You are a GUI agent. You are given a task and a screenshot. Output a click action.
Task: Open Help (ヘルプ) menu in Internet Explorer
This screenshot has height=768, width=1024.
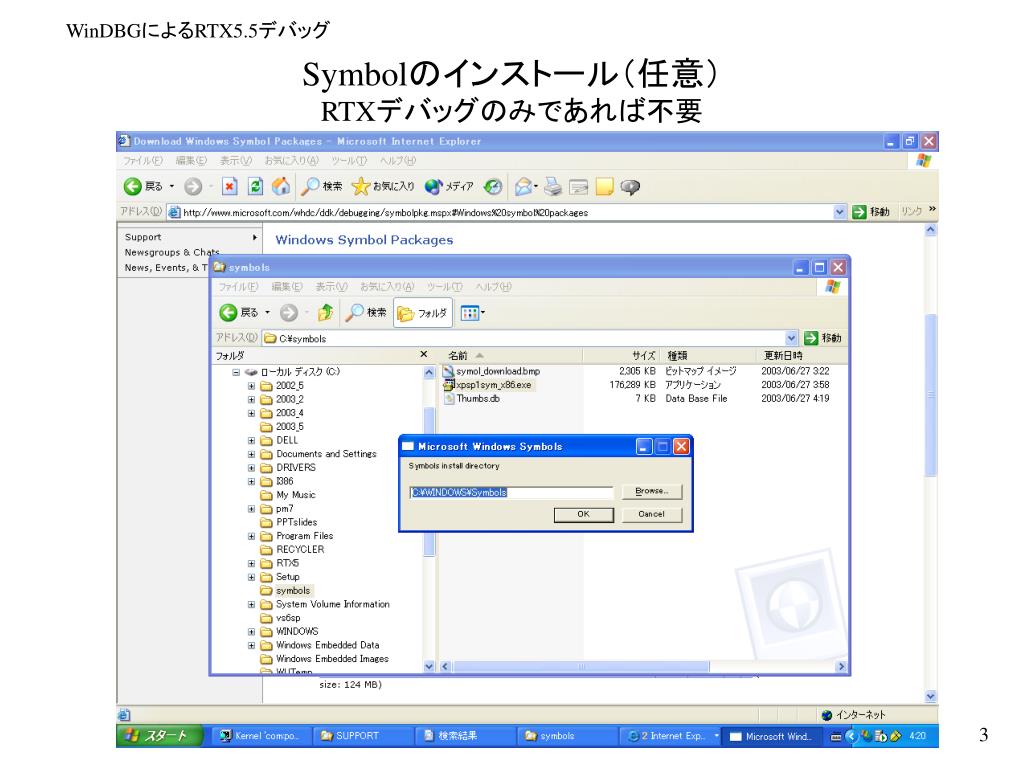click(397, 161)
